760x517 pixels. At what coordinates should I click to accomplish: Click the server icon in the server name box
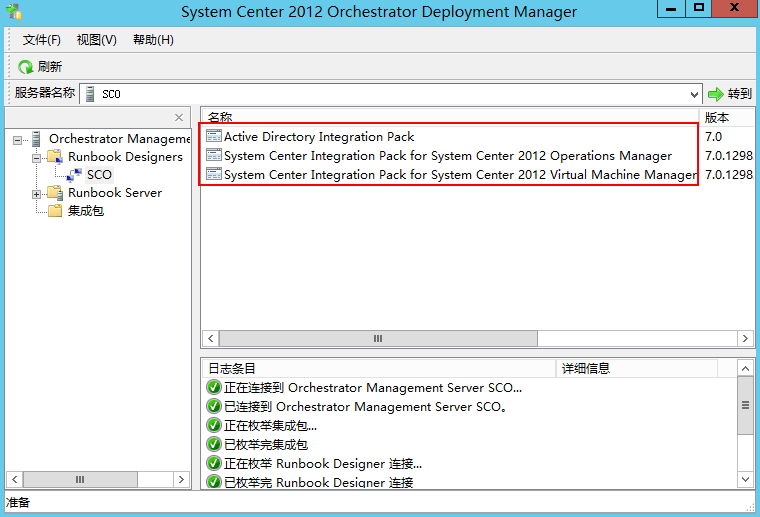pyautogui.click(x=90, y=94)
